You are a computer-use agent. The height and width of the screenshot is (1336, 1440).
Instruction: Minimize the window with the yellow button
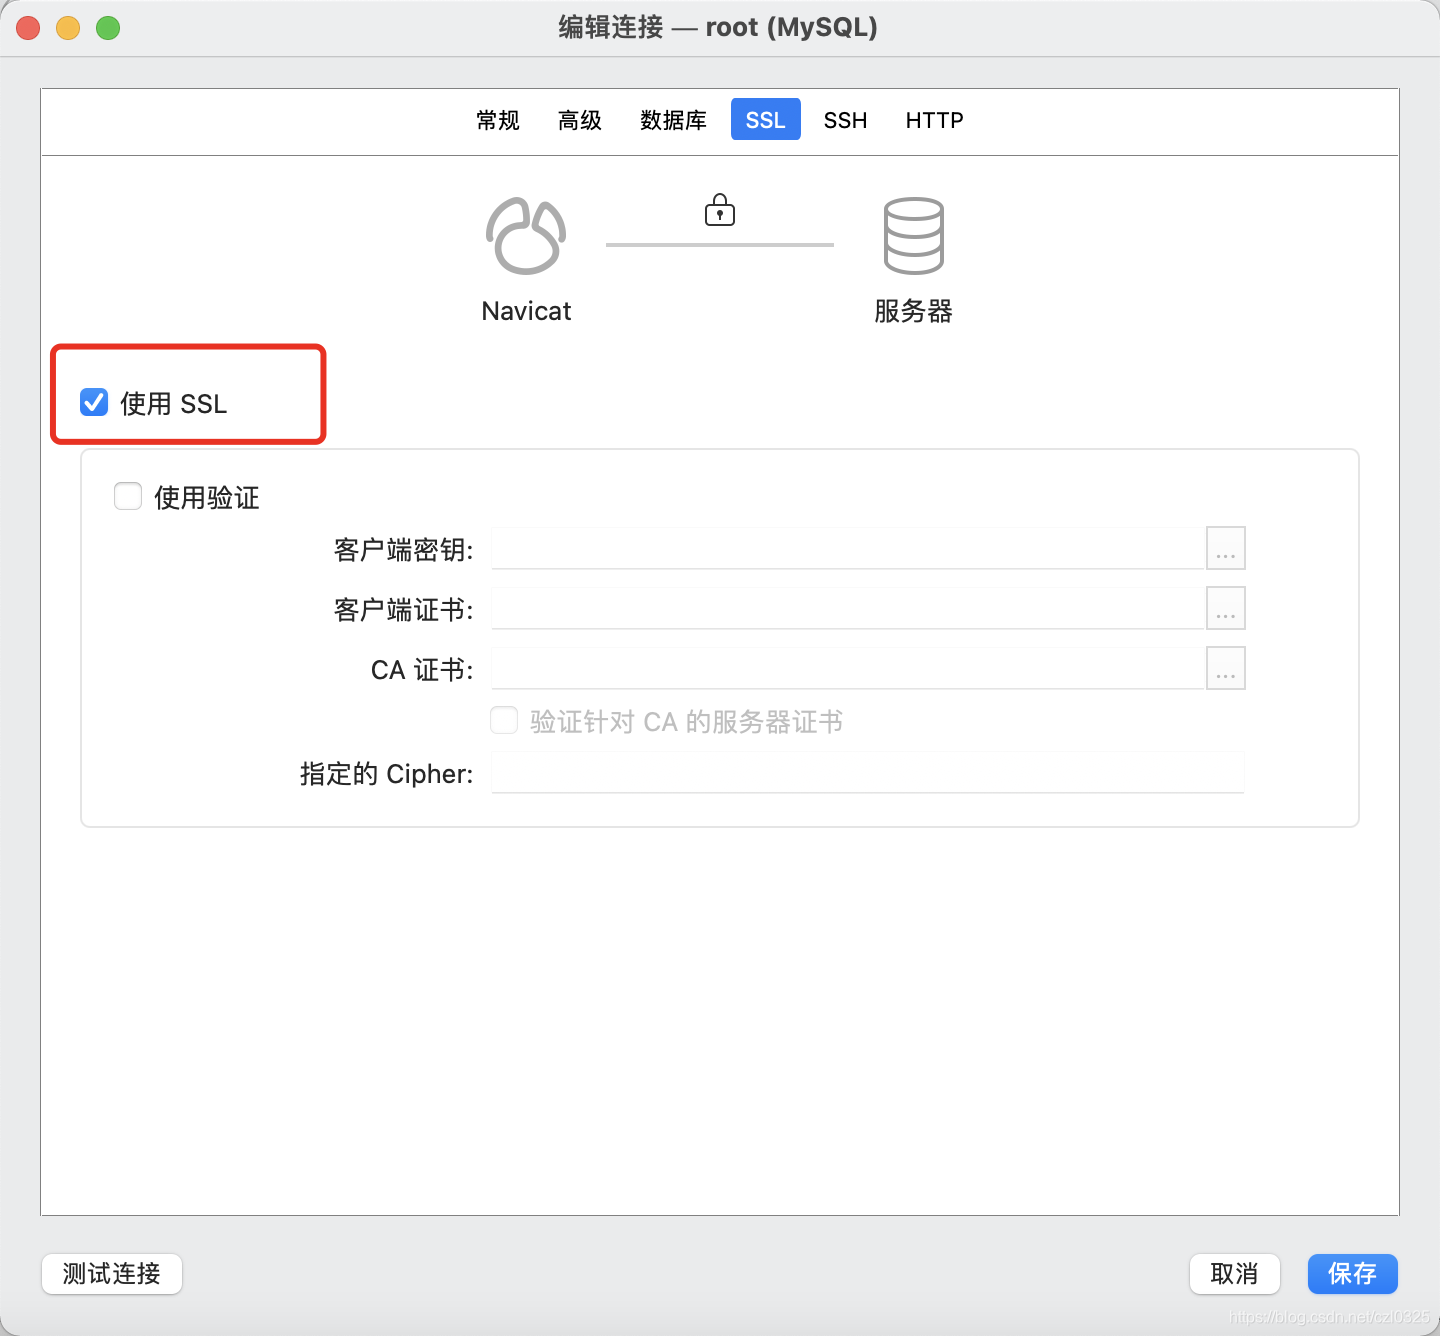pyautogui.click(x=68, y=28)
